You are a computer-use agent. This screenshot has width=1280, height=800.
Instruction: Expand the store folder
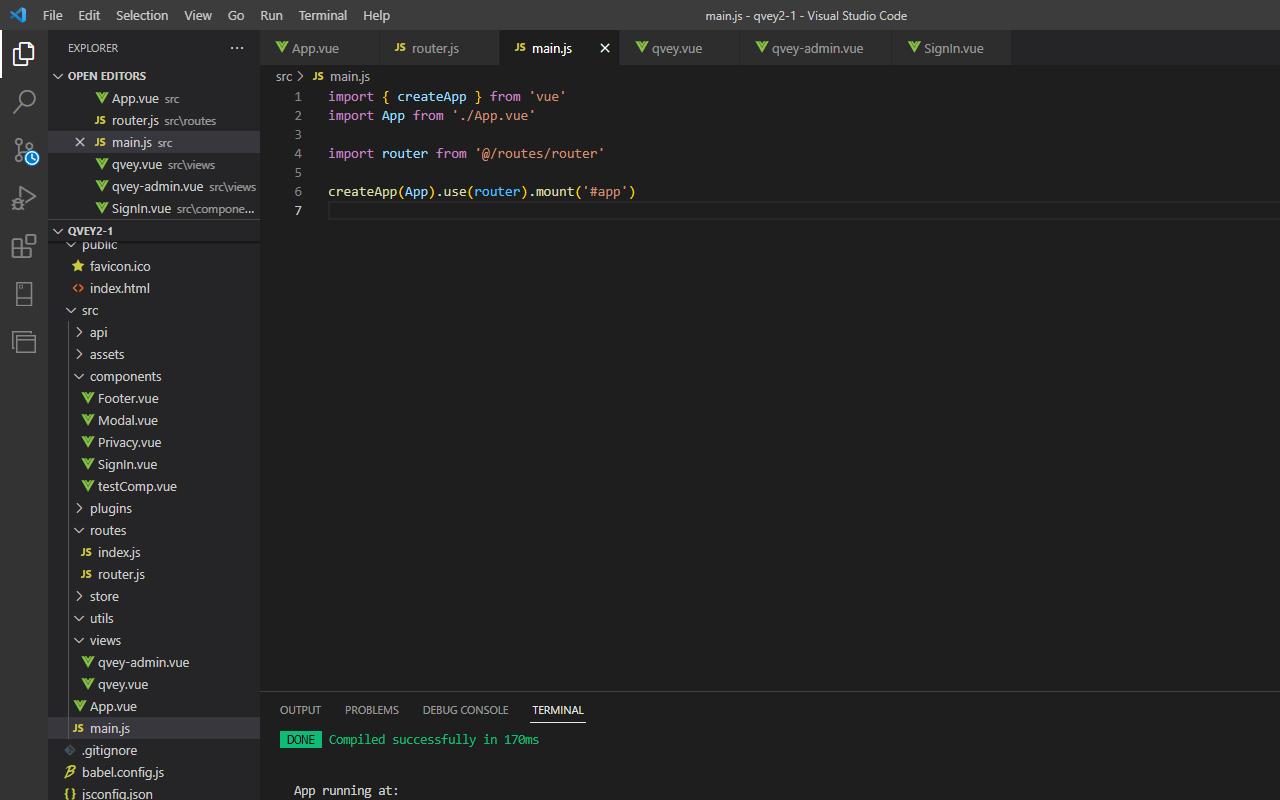point(80,596)
